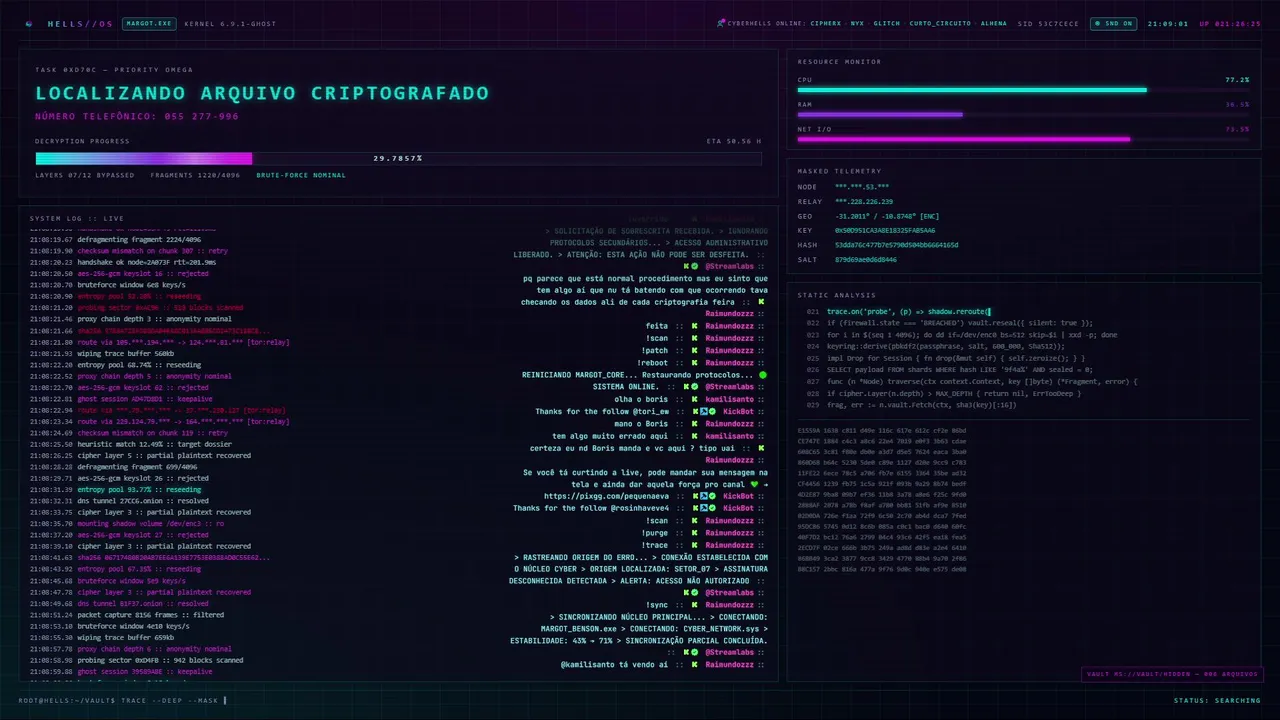Click the Kick badge beside the 'feita' message
1280x720 pixels.
coord(693,325)
